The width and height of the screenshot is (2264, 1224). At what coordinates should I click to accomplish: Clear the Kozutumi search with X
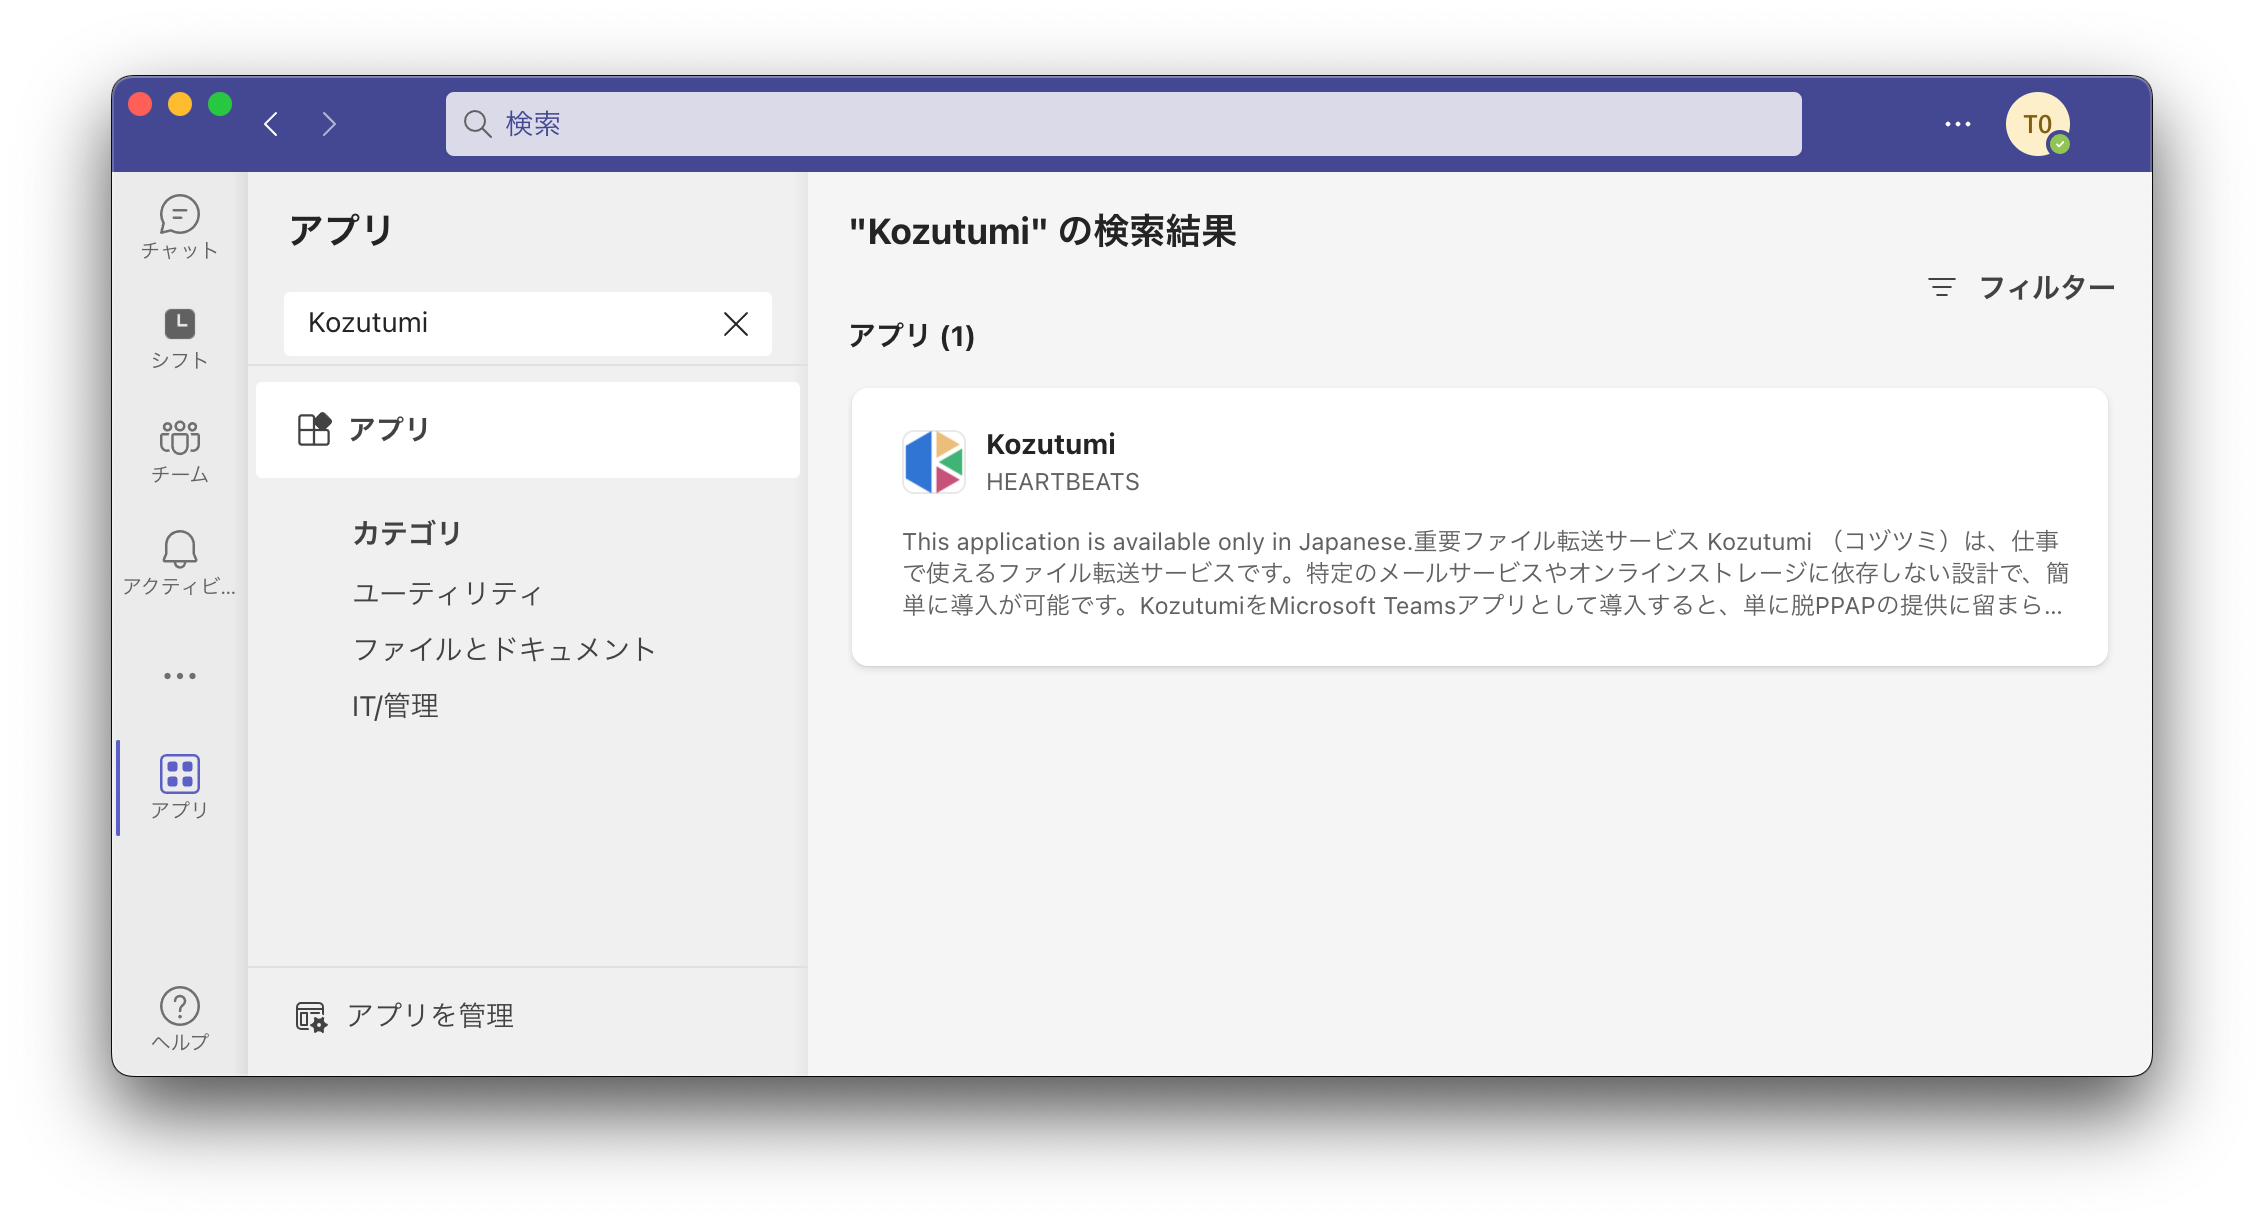[736, 324]
